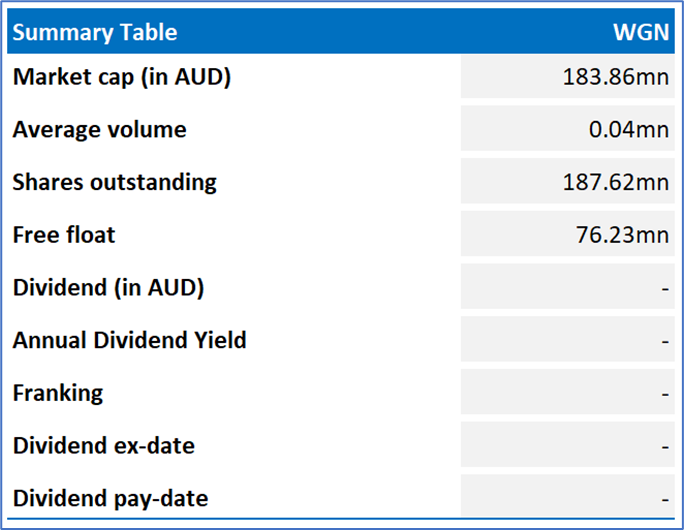This screenshot has width=684, height=530.
Task: Click the Annual Dividend Yield label
Action: 130,341
